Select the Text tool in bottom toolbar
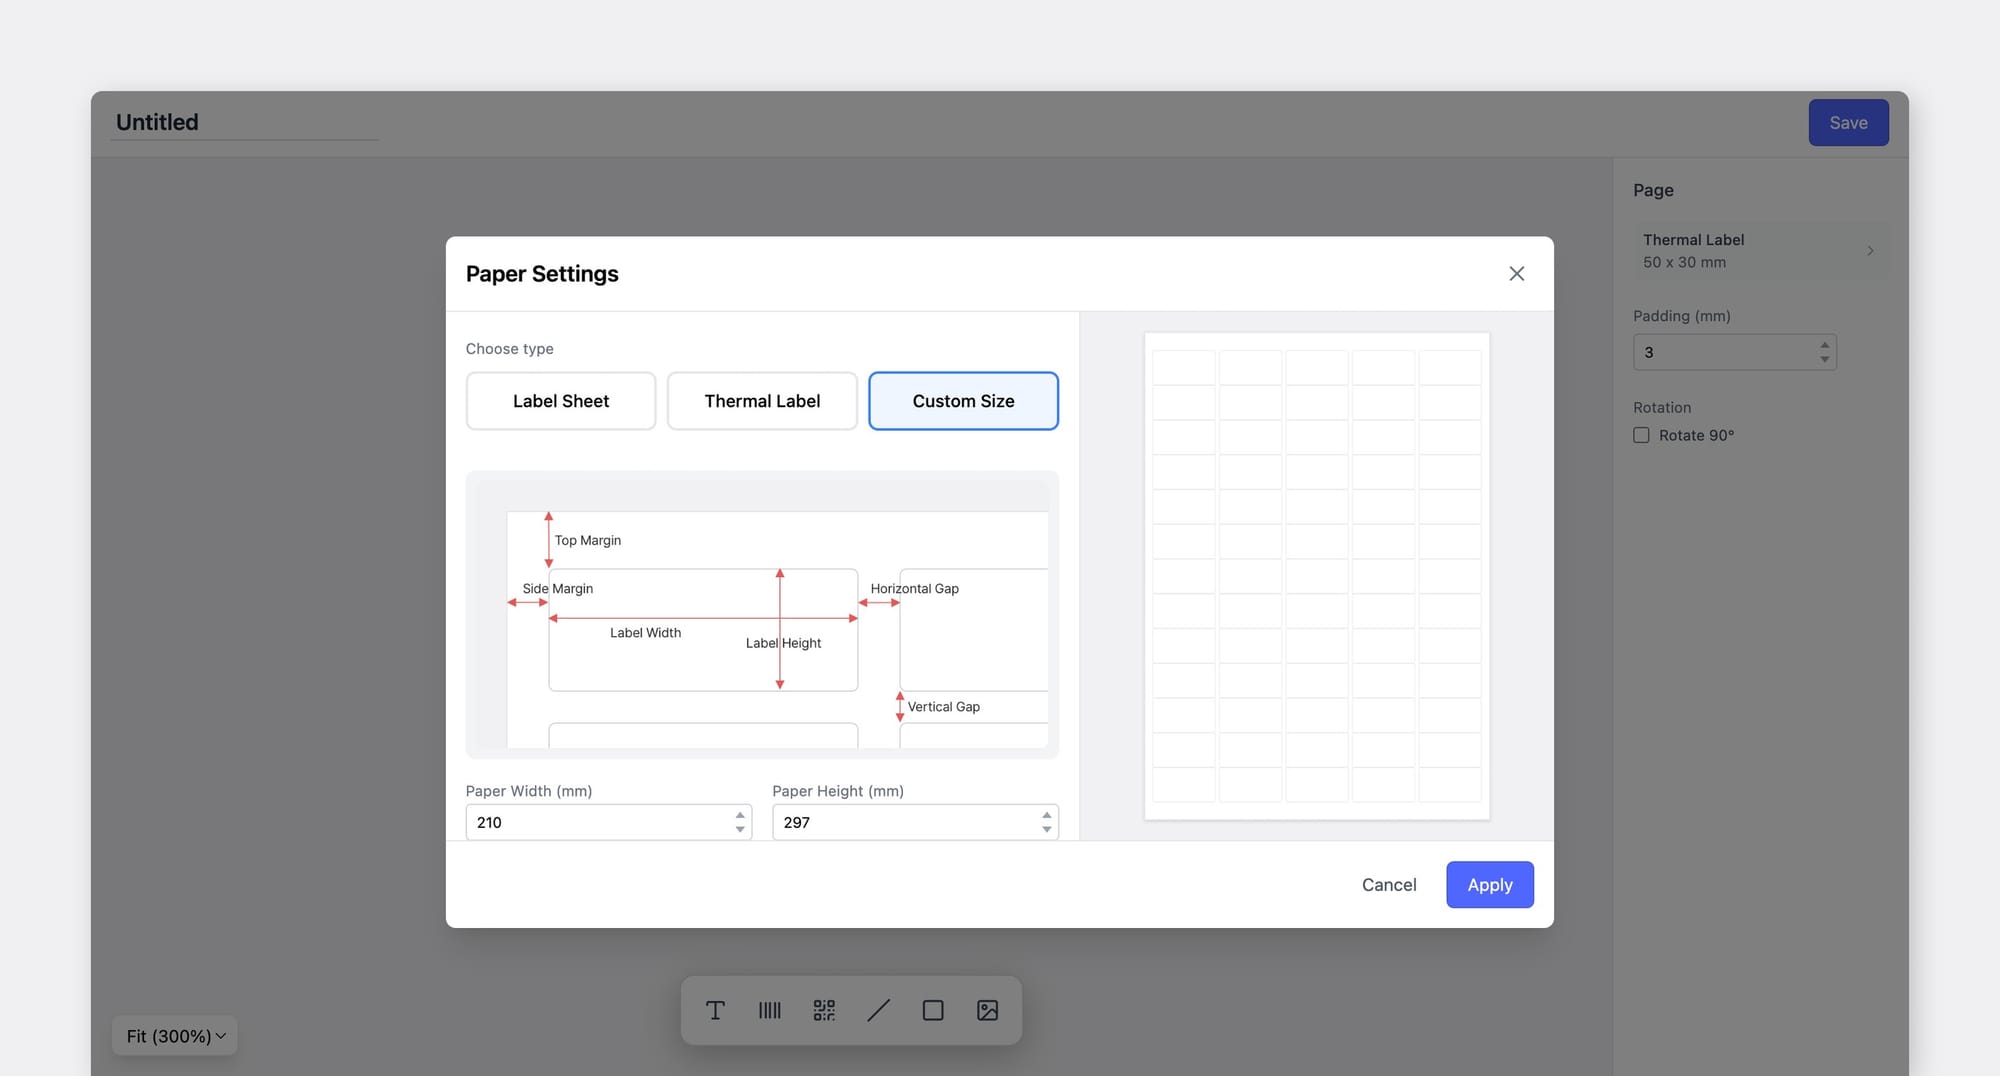This screenshot has width=2000, height=1076. point(715,1010)
